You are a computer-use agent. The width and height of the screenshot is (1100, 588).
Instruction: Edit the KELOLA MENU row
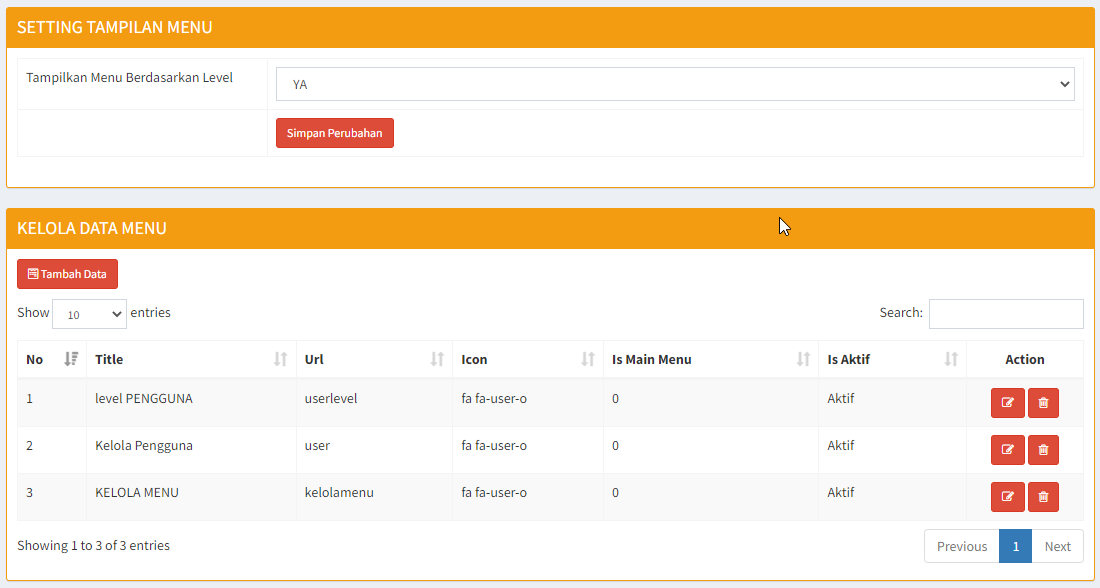pos(1007,497)
